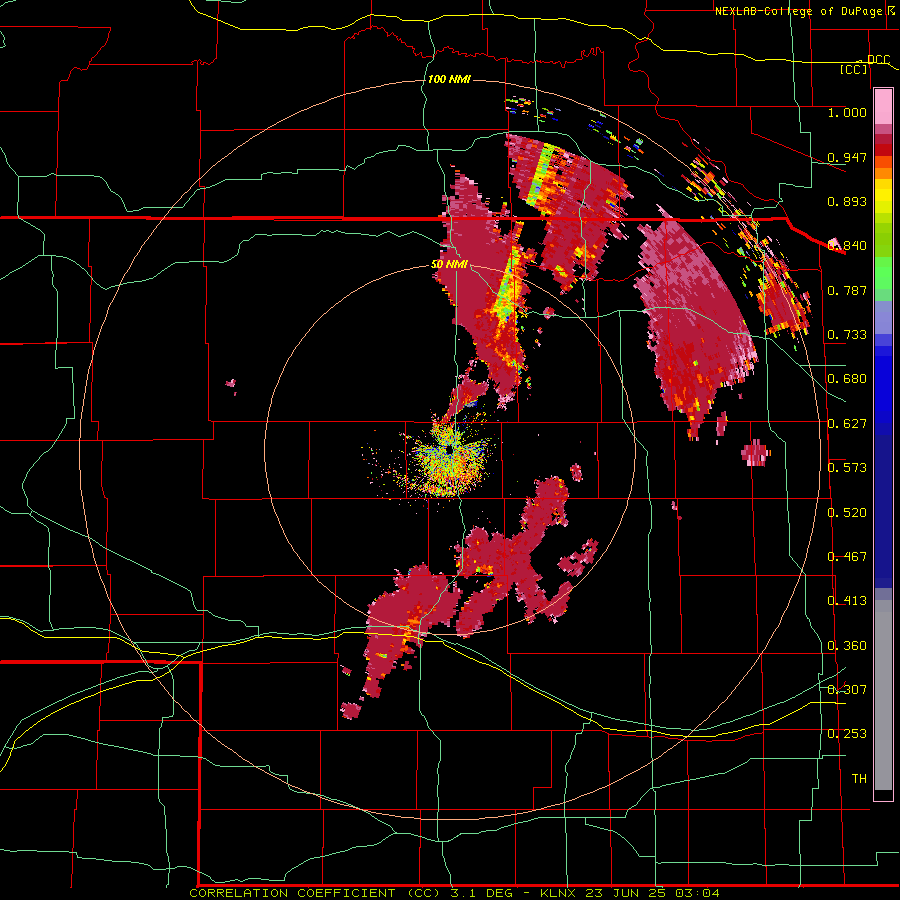Click the small isolated echo cell east of the radar

point(755,452)
